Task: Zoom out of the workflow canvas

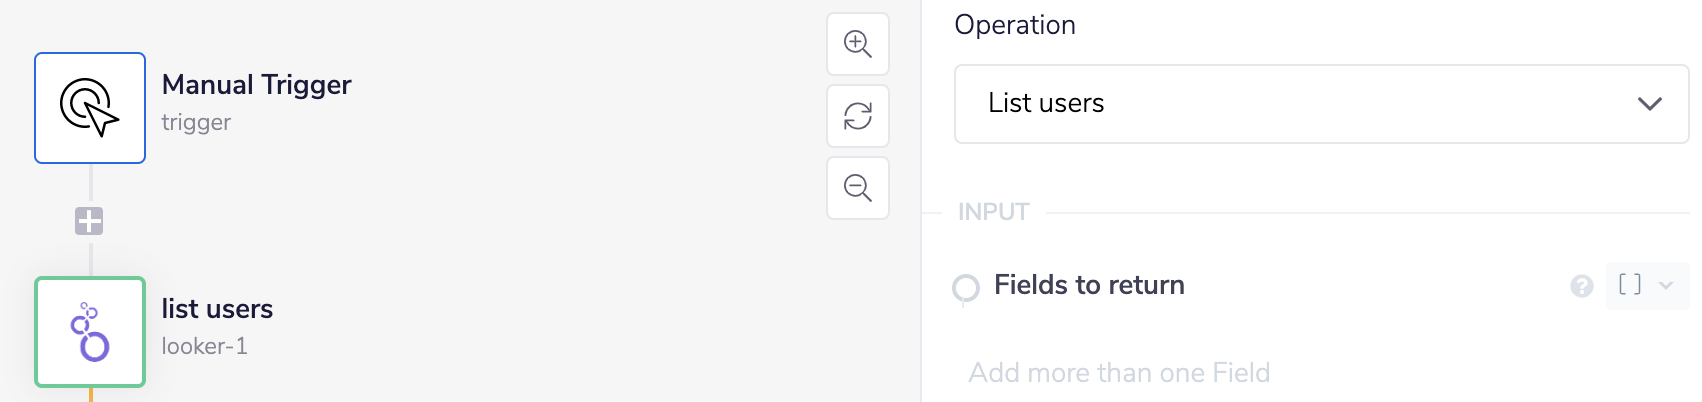Action: pos(858,188)
